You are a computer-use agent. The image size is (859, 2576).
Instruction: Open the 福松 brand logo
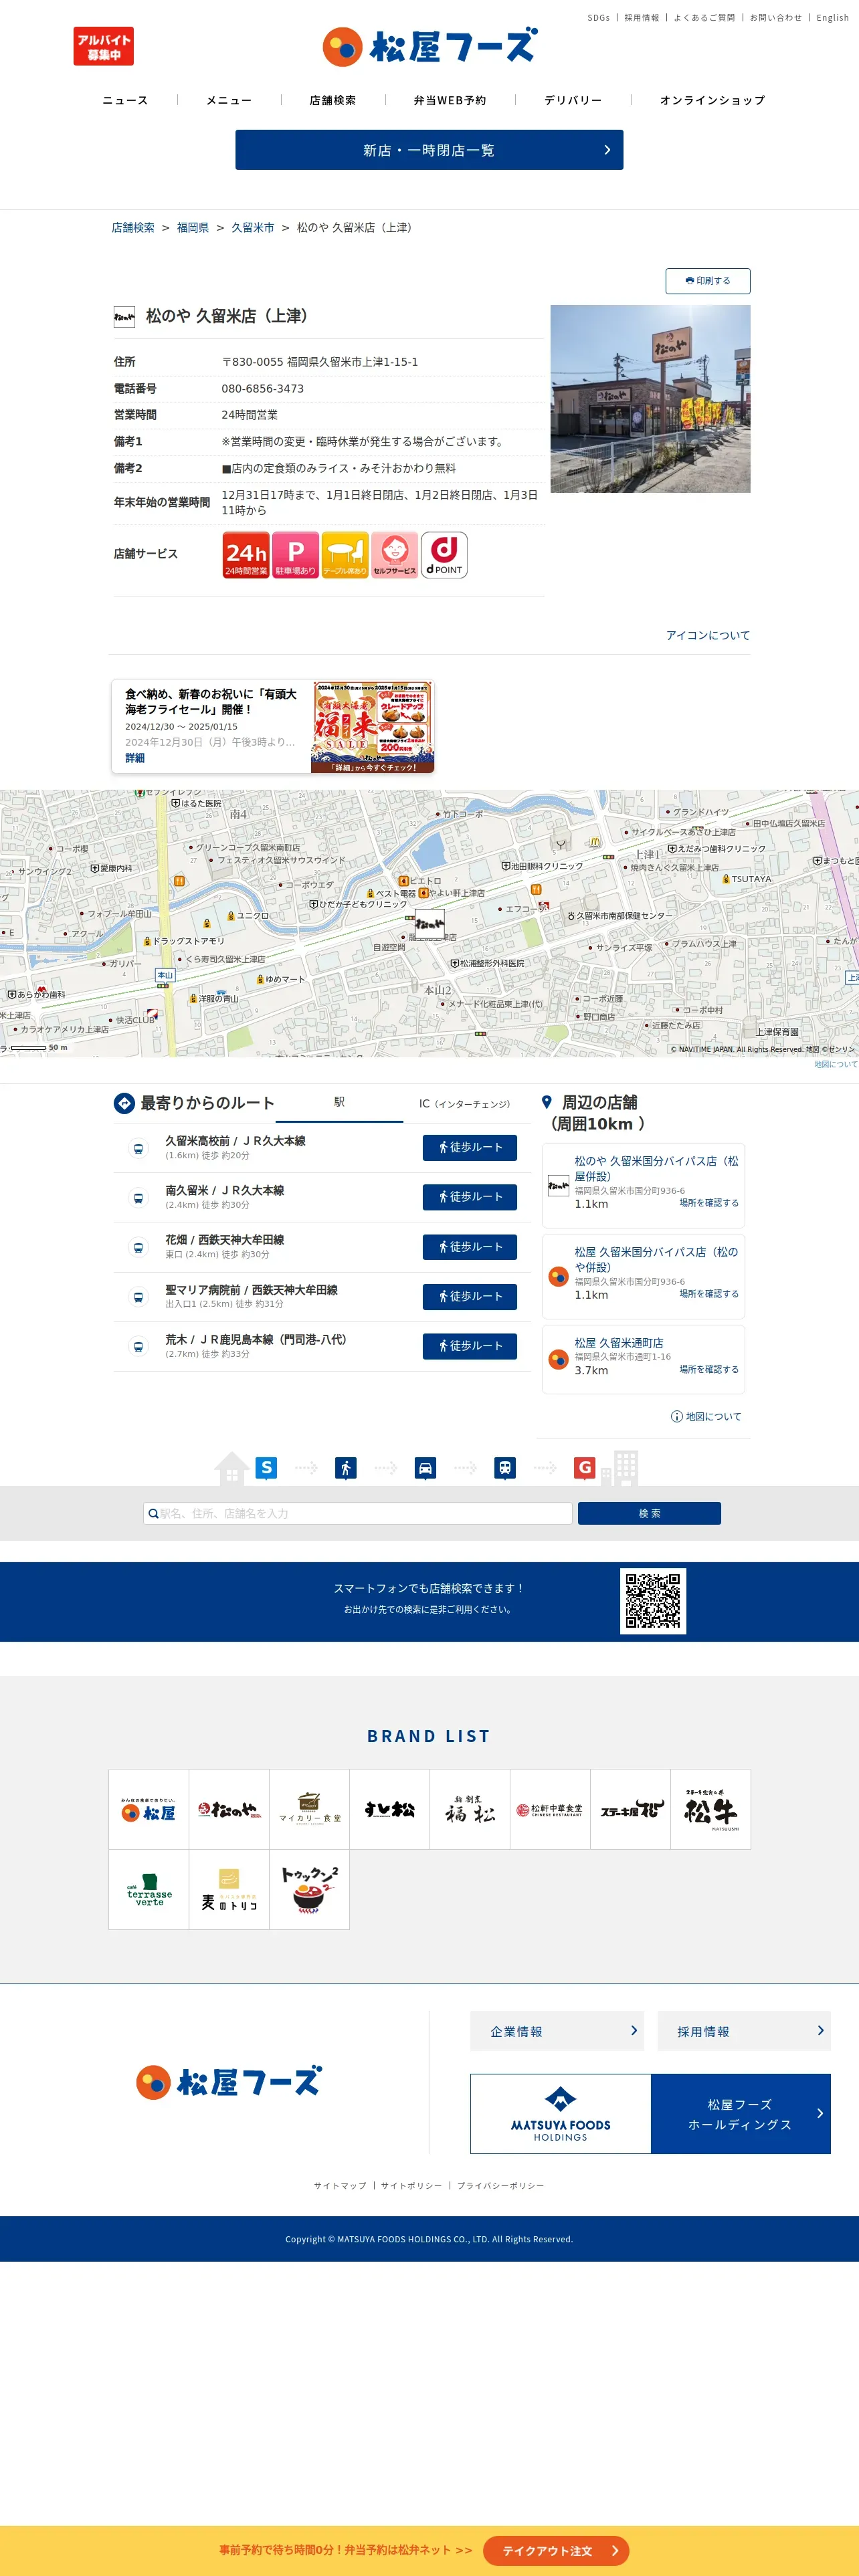470,1809
